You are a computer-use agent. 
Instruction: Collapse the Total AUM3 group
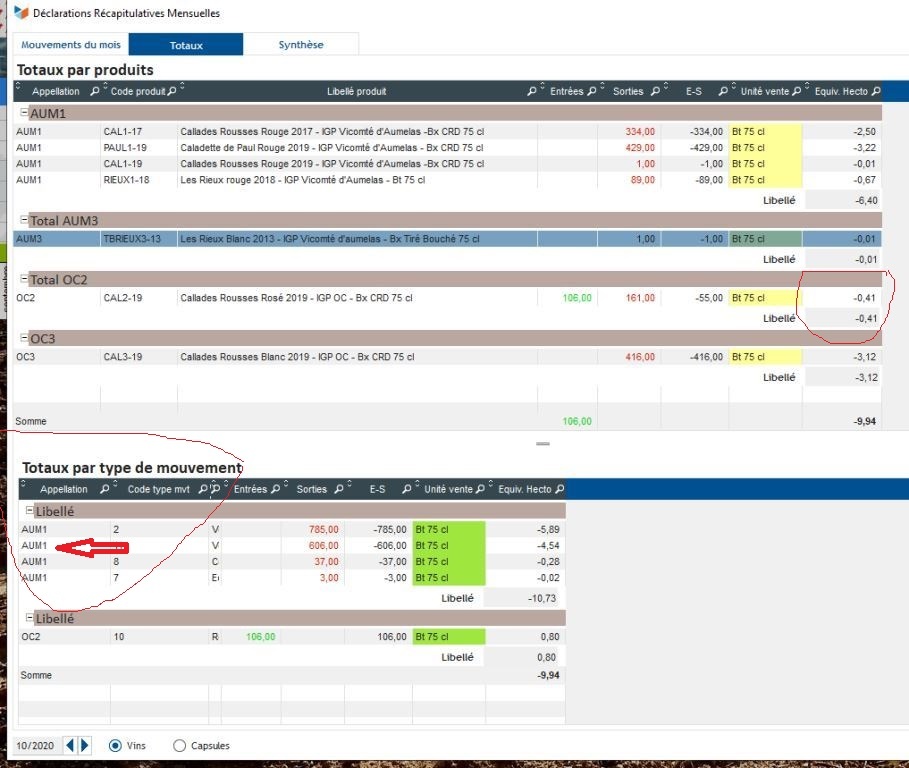coord(24,220)
